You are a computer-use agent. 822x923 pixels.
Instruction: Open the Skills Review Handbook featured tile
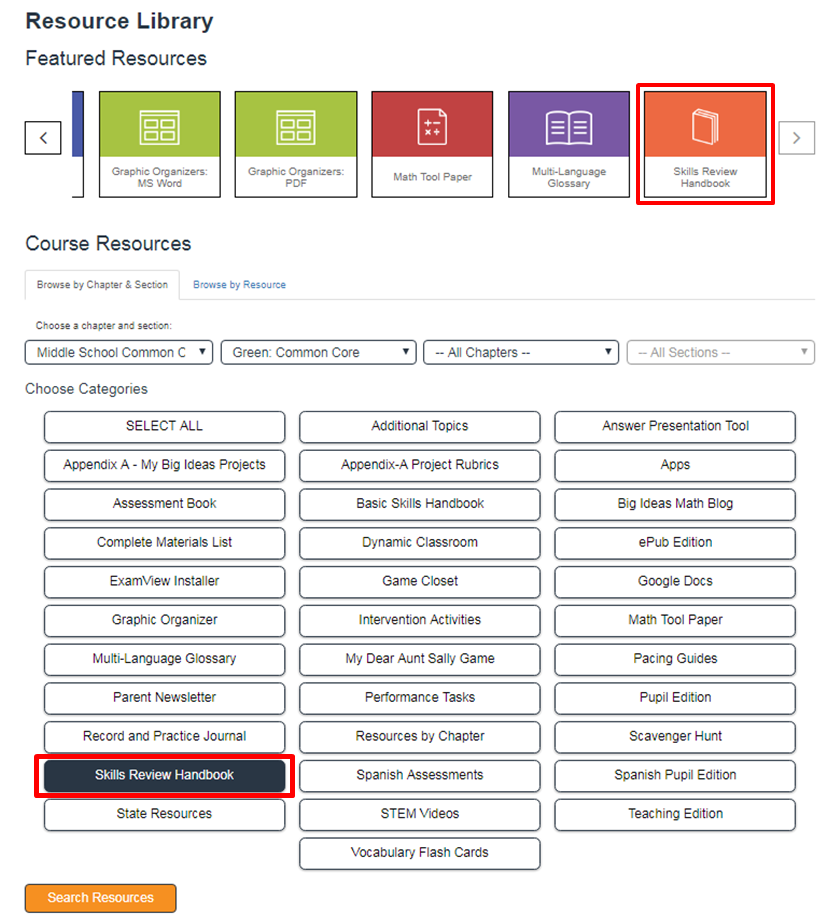pos(705,144)
